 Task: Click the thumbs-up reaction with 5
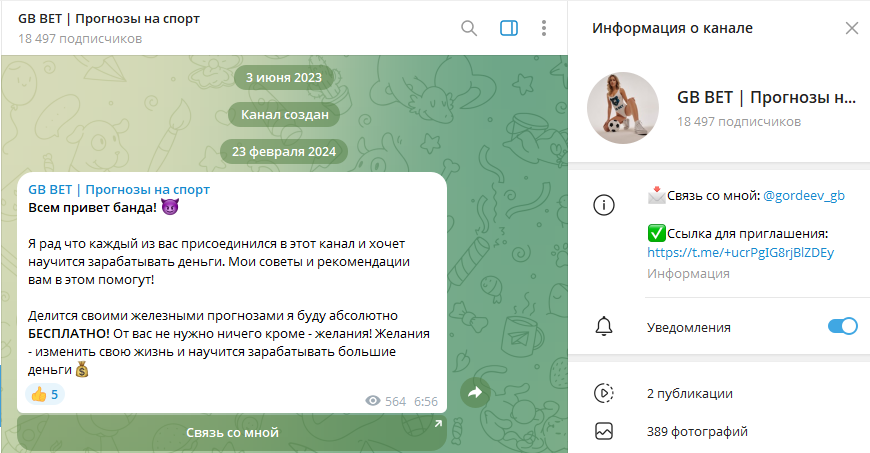[45, 395]
